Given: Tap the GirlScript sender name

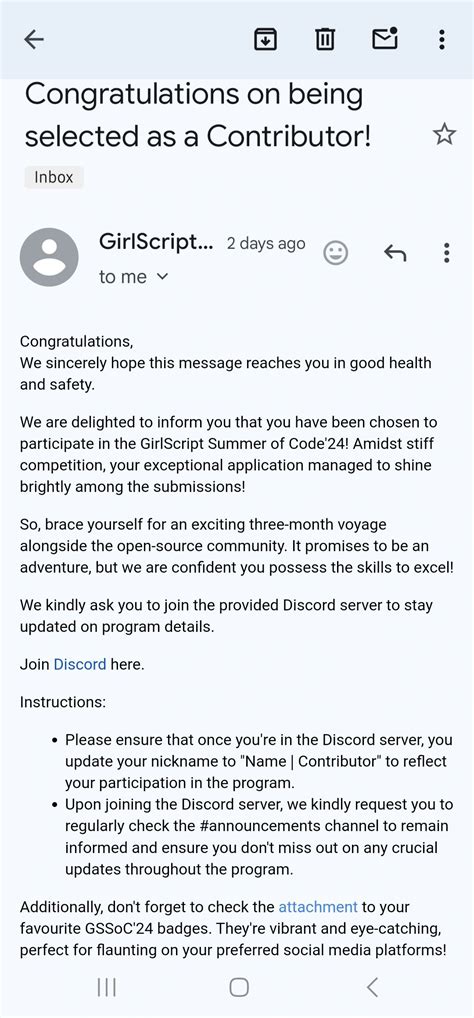Looking at the screenshot, I should coord(156,242).
